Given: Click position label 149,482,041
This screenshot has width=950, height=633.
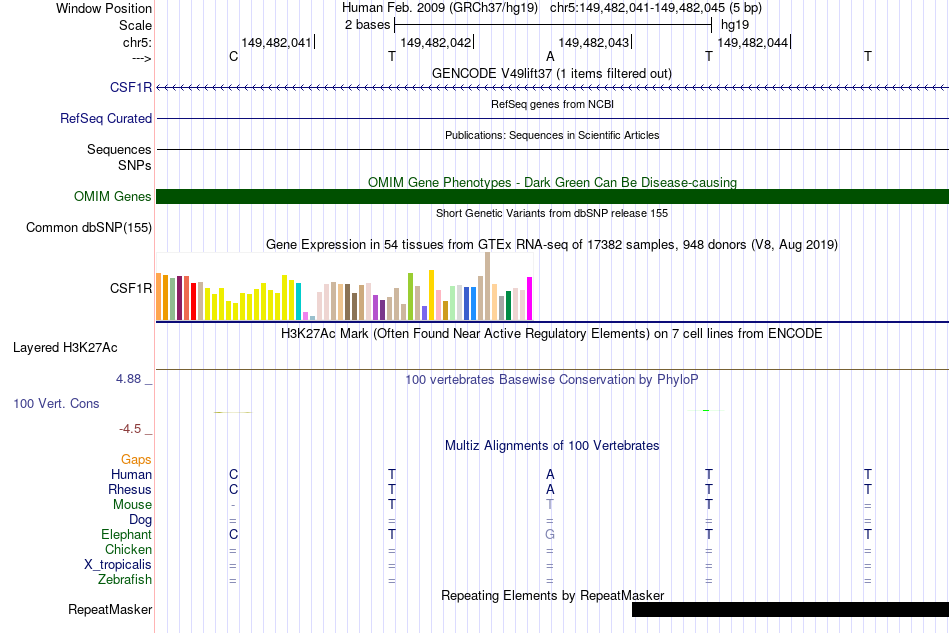Looking at the screenshot, I should [276, 42].
